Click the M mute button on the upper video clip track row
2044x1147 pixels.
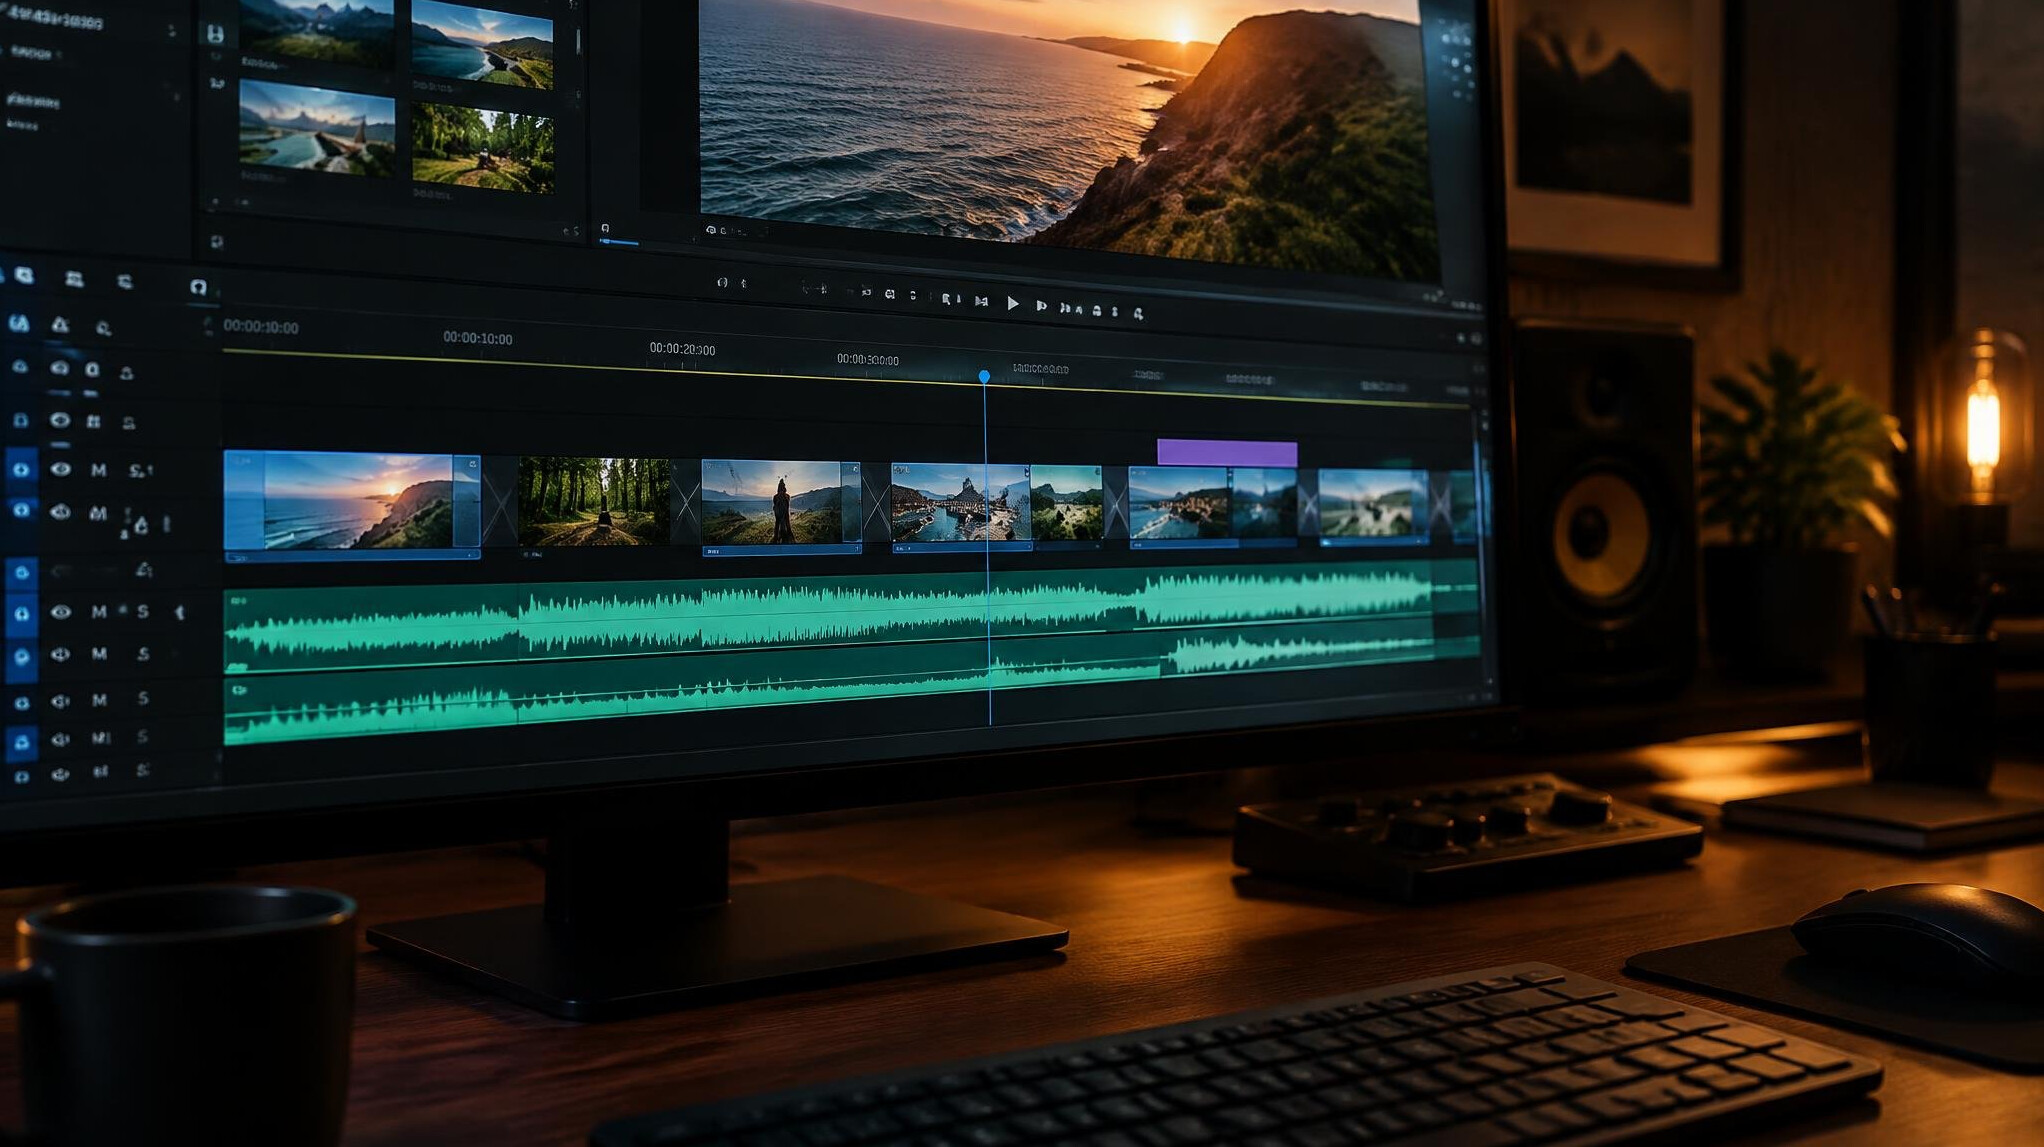(99, 470)
